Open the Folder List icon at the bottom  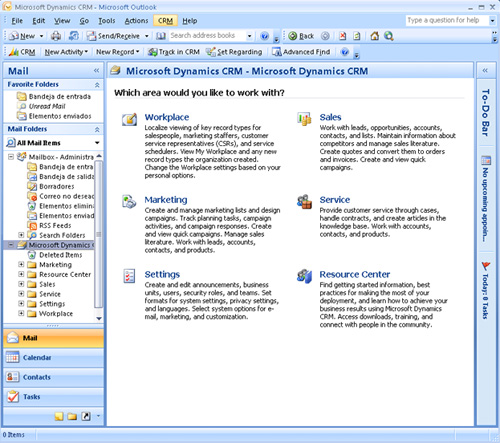[72, 416]
